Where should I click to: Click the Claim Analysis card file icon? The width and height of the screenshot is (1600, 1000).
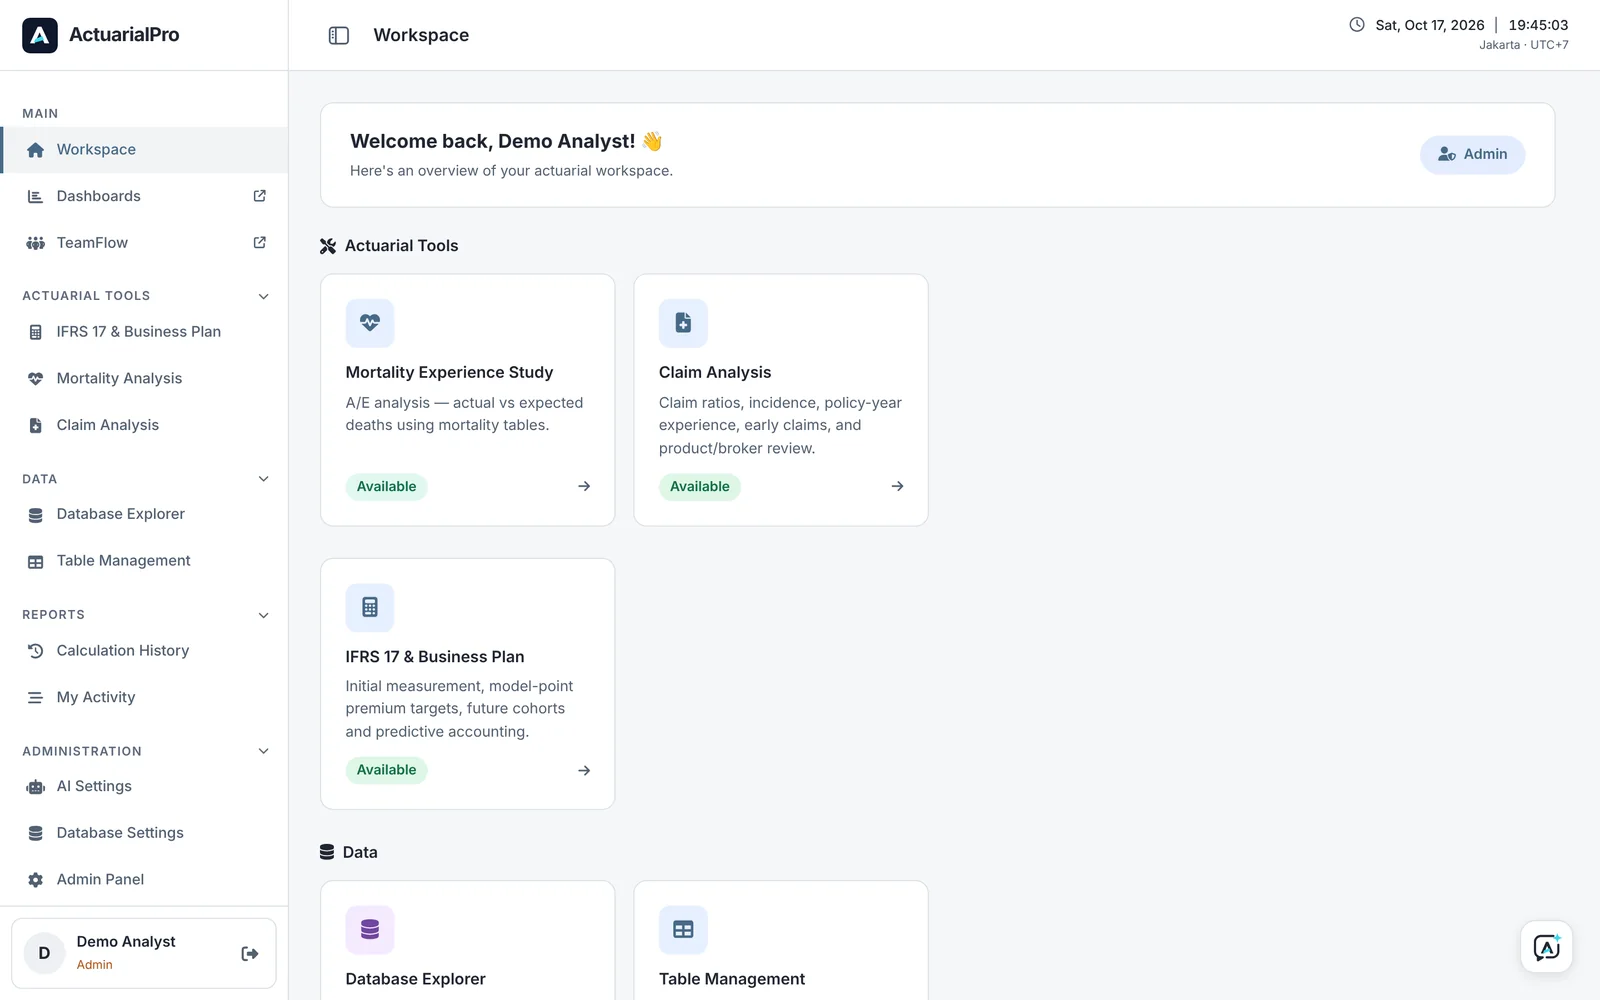point(683,323)
